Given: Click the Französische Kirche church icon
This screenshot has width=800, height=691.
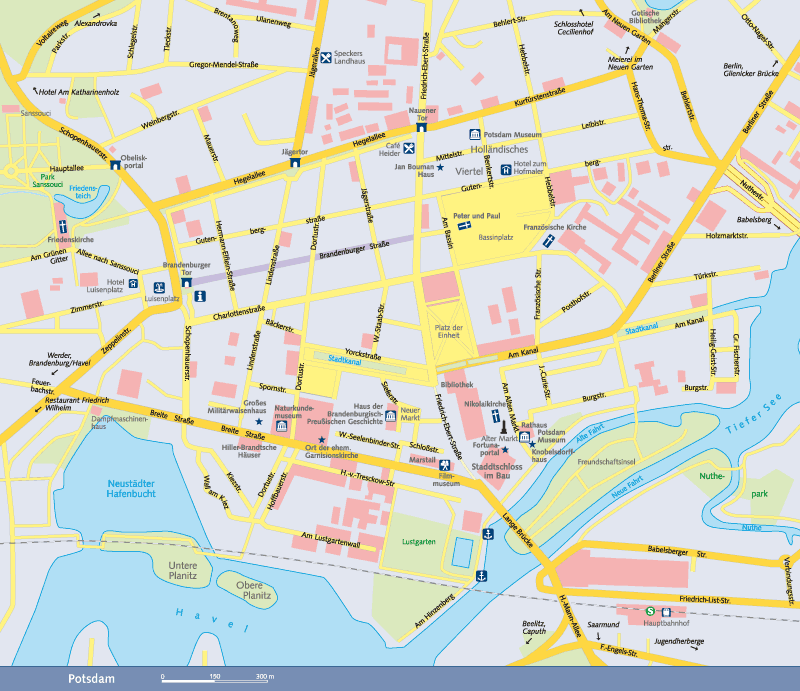Looking at the screenshot, I should point(548,241).
